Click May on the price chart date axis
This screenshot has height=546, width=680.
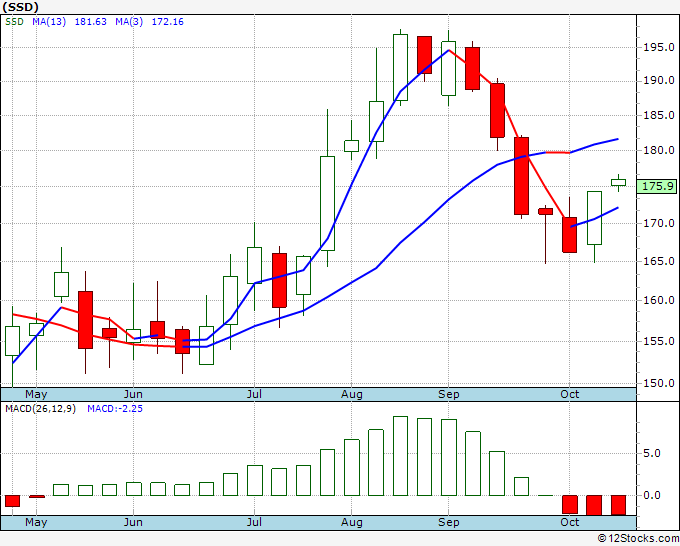(x=36, y=394)
